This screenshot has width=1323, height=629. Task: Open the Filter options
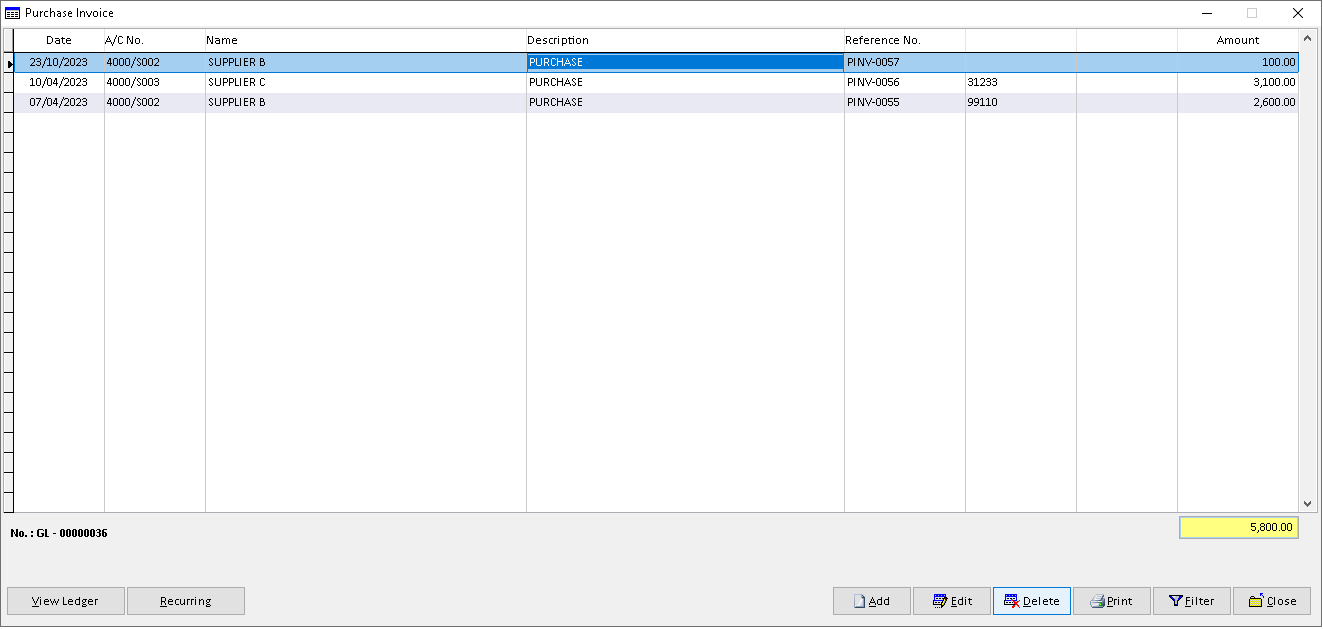point(1192,601)
